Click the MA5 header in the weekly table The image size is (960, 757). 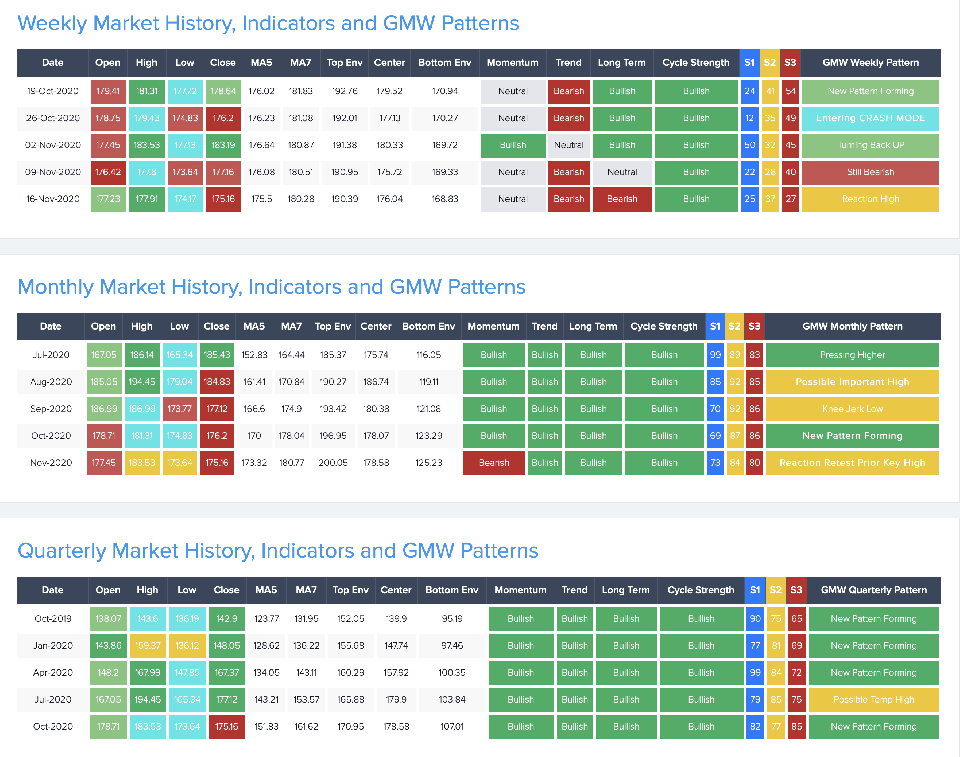261,62
